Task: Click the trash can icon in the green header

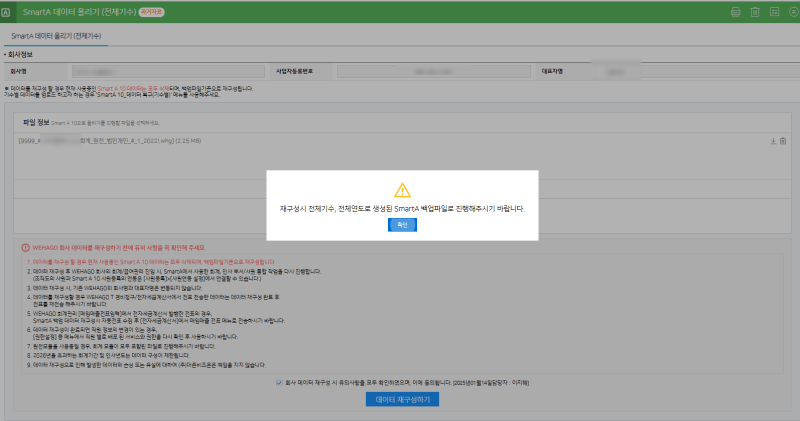Action: pyautogui.click(x=755, y=12)
